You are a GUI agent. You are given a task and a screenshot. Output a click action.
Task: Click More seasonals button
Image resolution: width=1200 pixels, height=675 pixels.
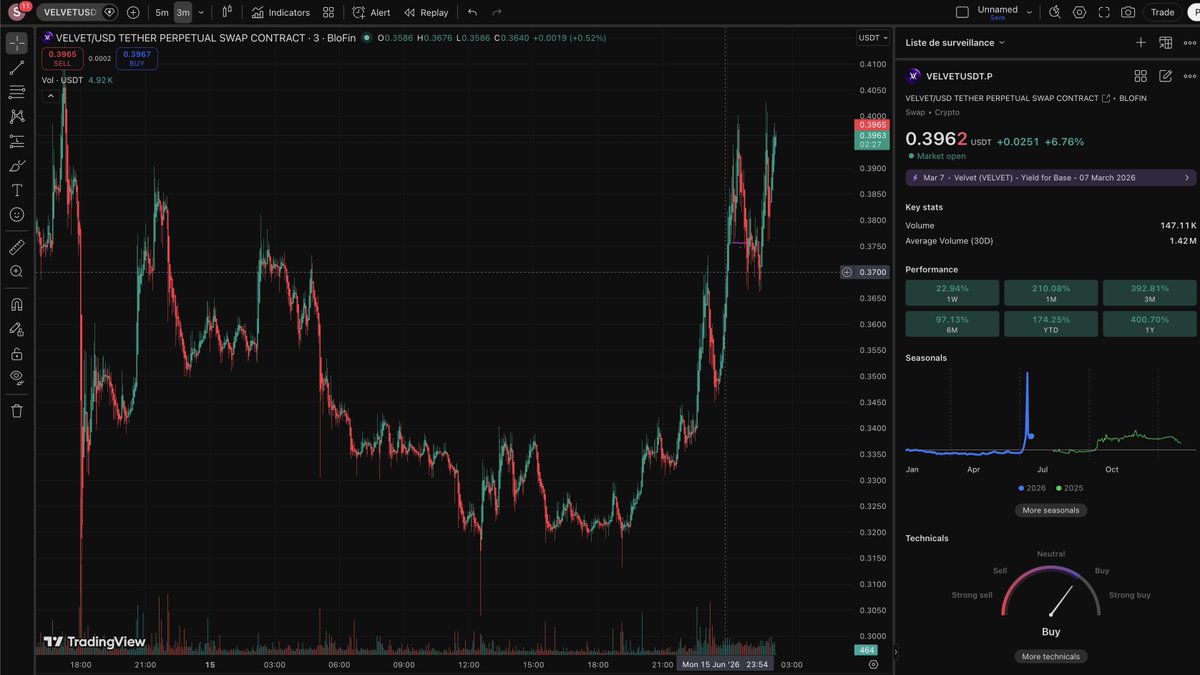(1050, 510)
